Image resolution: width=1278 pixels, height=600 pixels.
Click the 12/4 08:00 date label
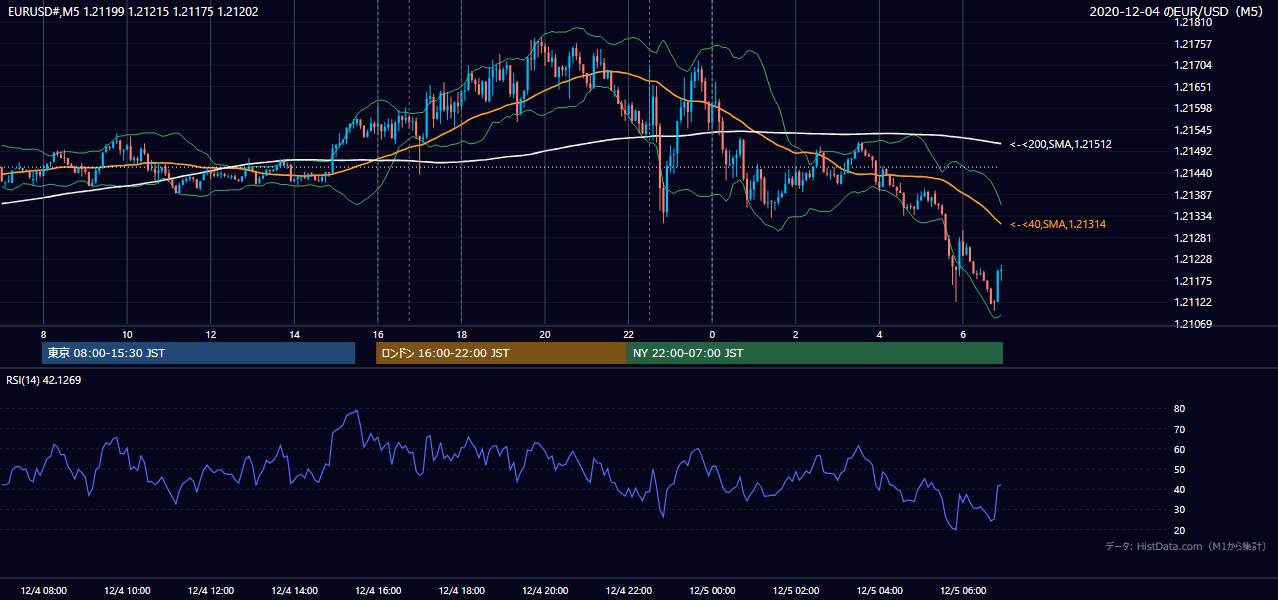point(43,591)
